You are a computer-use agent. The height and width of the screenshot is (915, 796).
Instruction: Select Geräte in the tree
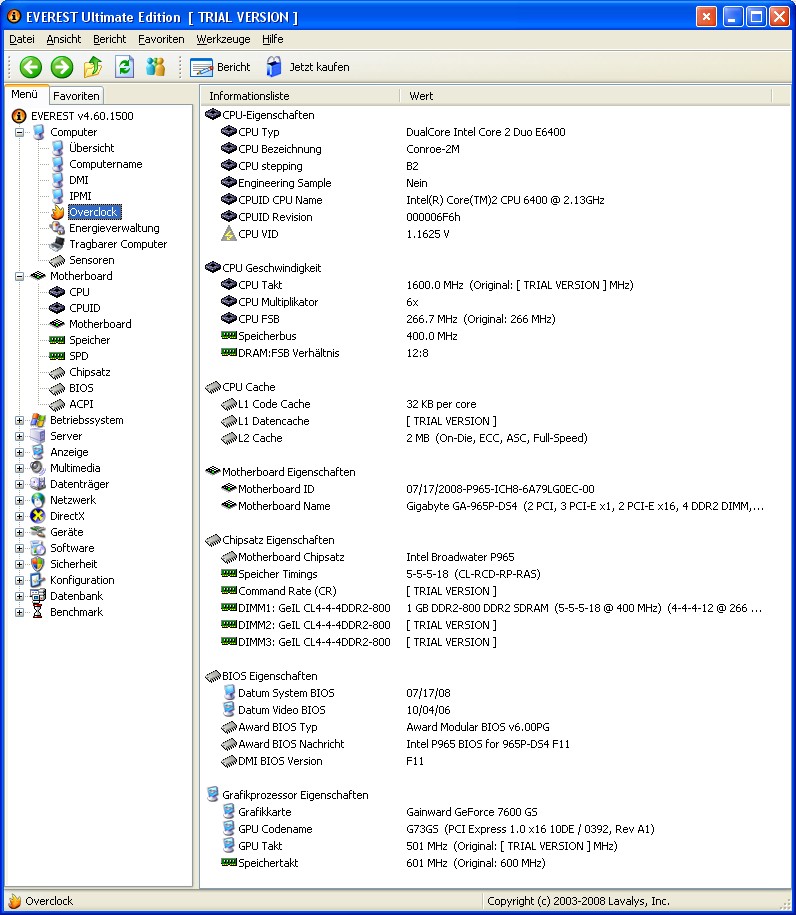(x=67, y=532)
